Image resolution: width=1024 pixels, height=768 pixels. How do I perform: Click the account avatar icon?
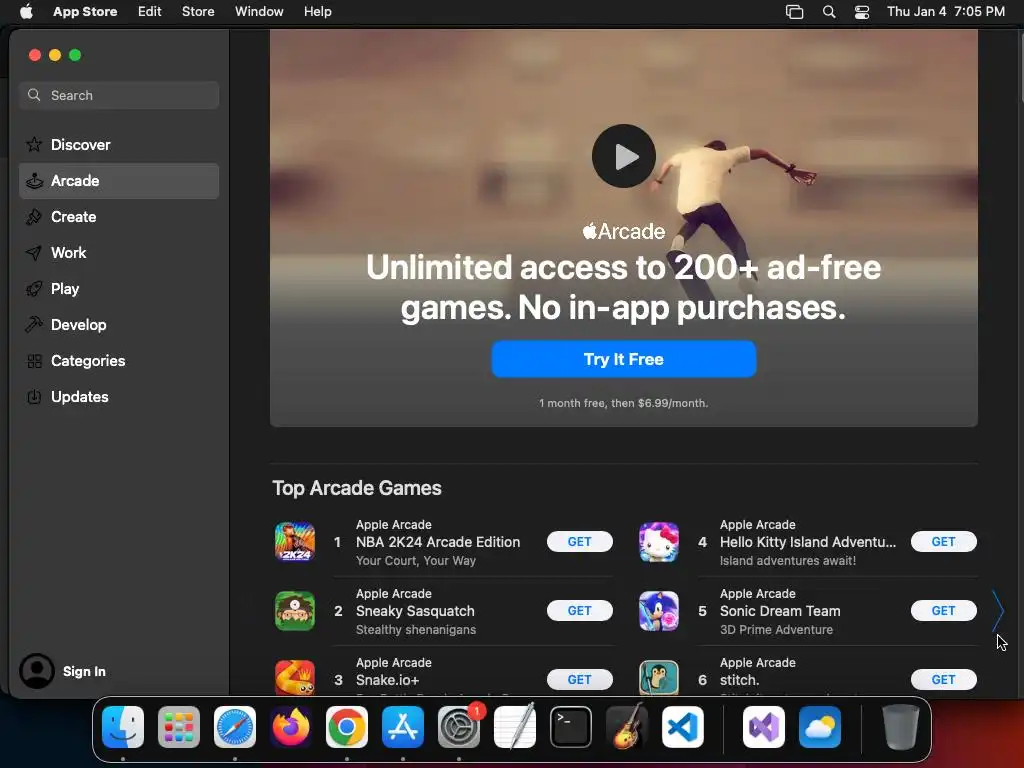coord(37,671)
